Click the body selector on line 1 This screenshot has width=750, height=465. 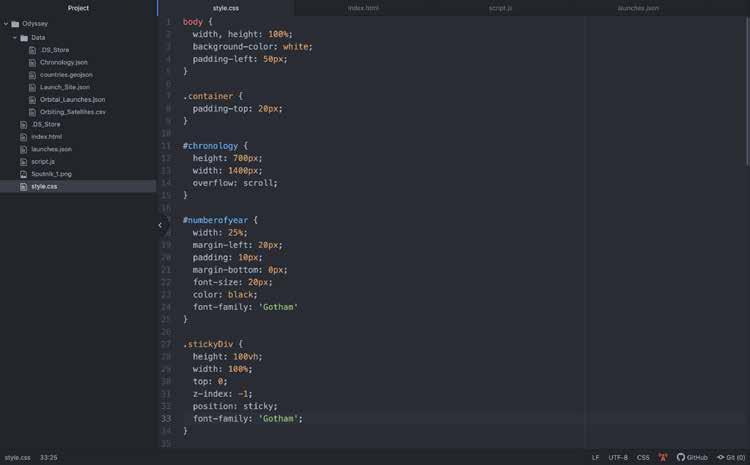193,22
